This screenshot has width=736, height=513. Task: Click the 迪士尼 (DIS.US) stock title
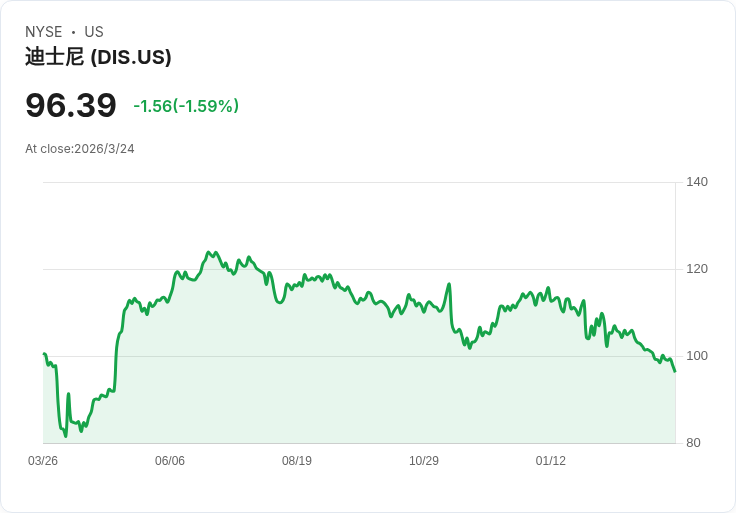[x=98, y=57]
